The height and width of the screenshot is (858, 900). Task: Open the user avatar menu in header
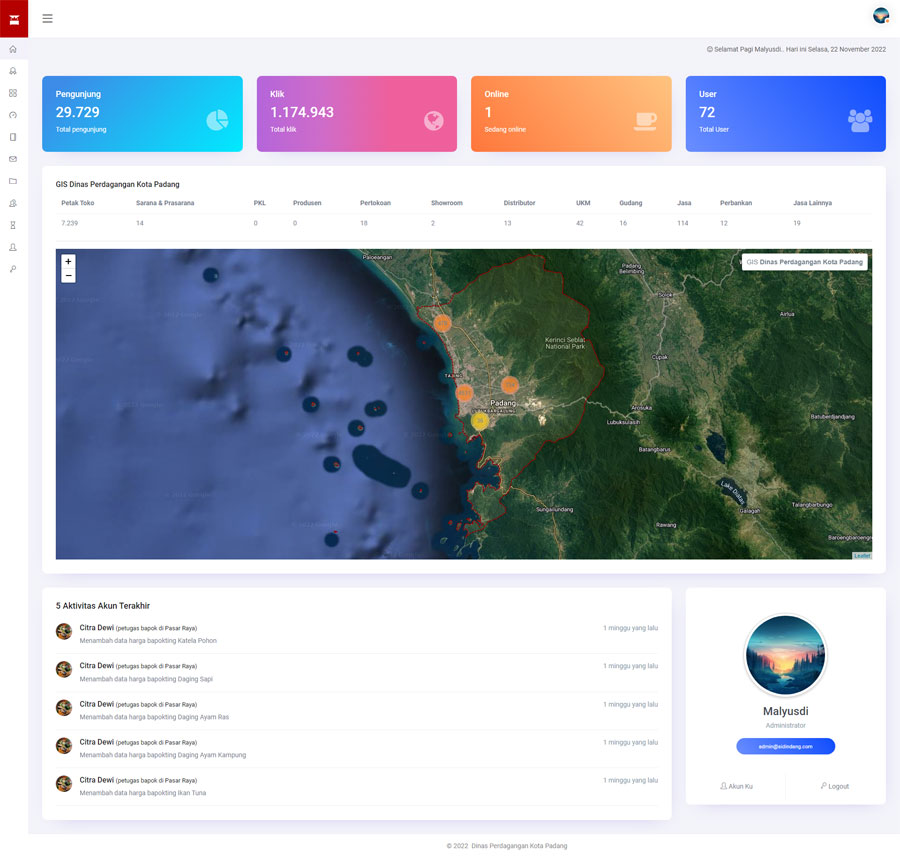click(x=880, y=16)
